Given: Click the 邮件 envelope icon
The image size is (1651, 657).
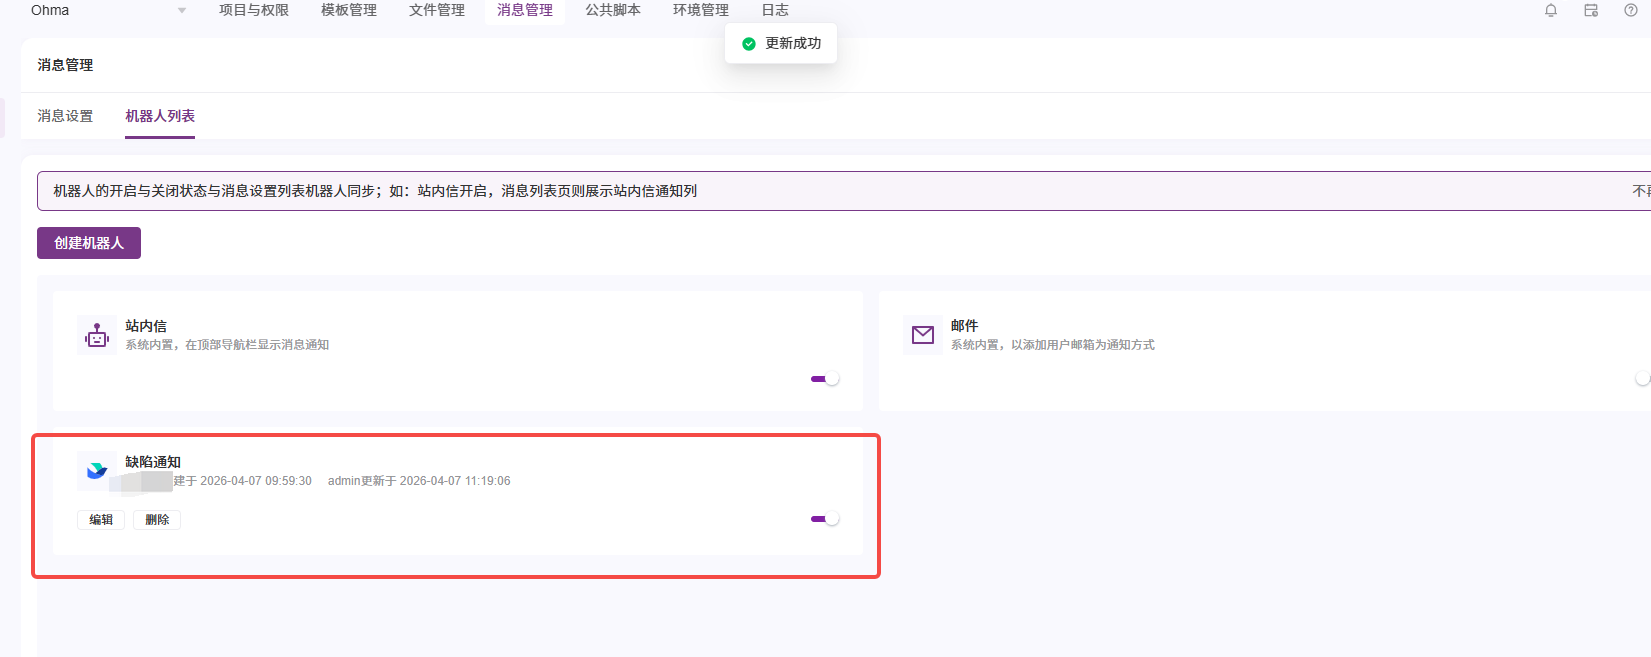Looking at the screenshot, I should point(922,335).
